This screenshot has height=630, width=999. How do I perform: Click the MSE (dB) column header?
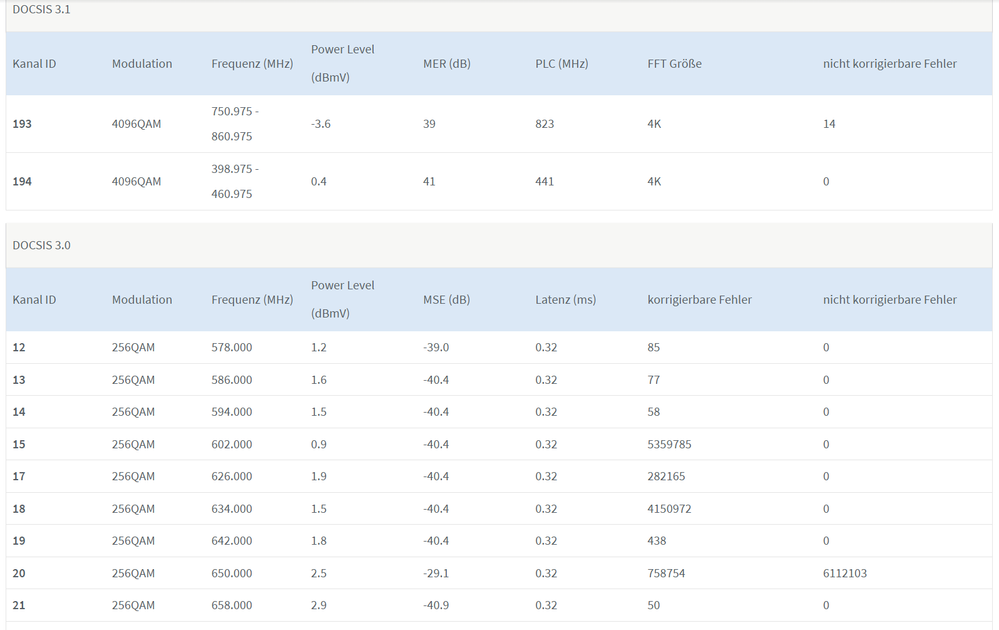tap(445, 300)
